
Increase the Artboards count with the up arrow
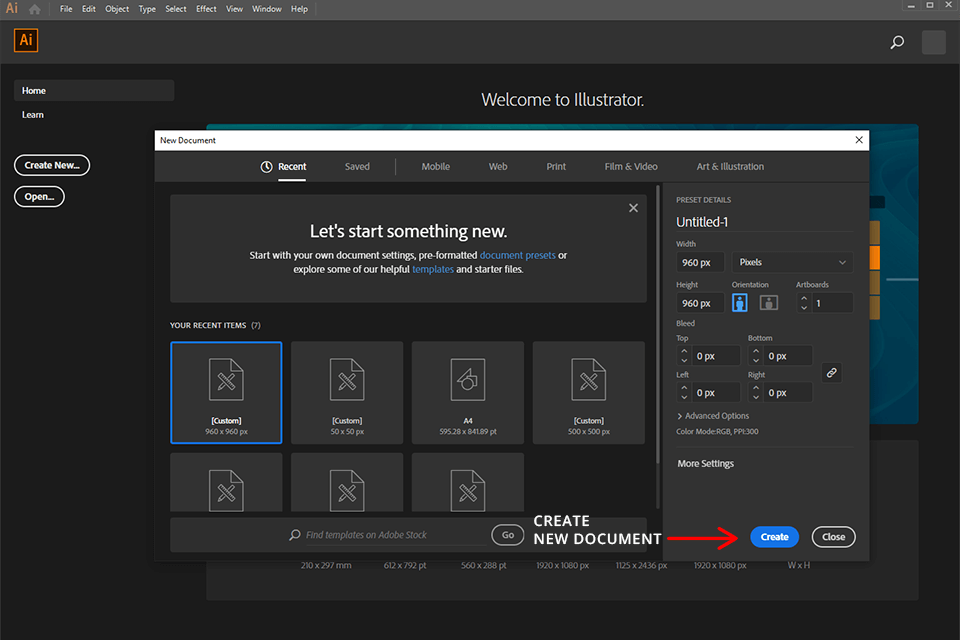pyautogui.click(x=804, y=297)
